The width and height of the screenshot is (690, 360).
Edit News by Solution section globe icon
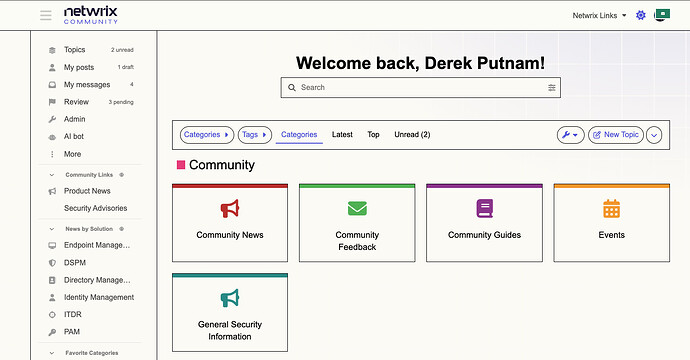[121, 229]
